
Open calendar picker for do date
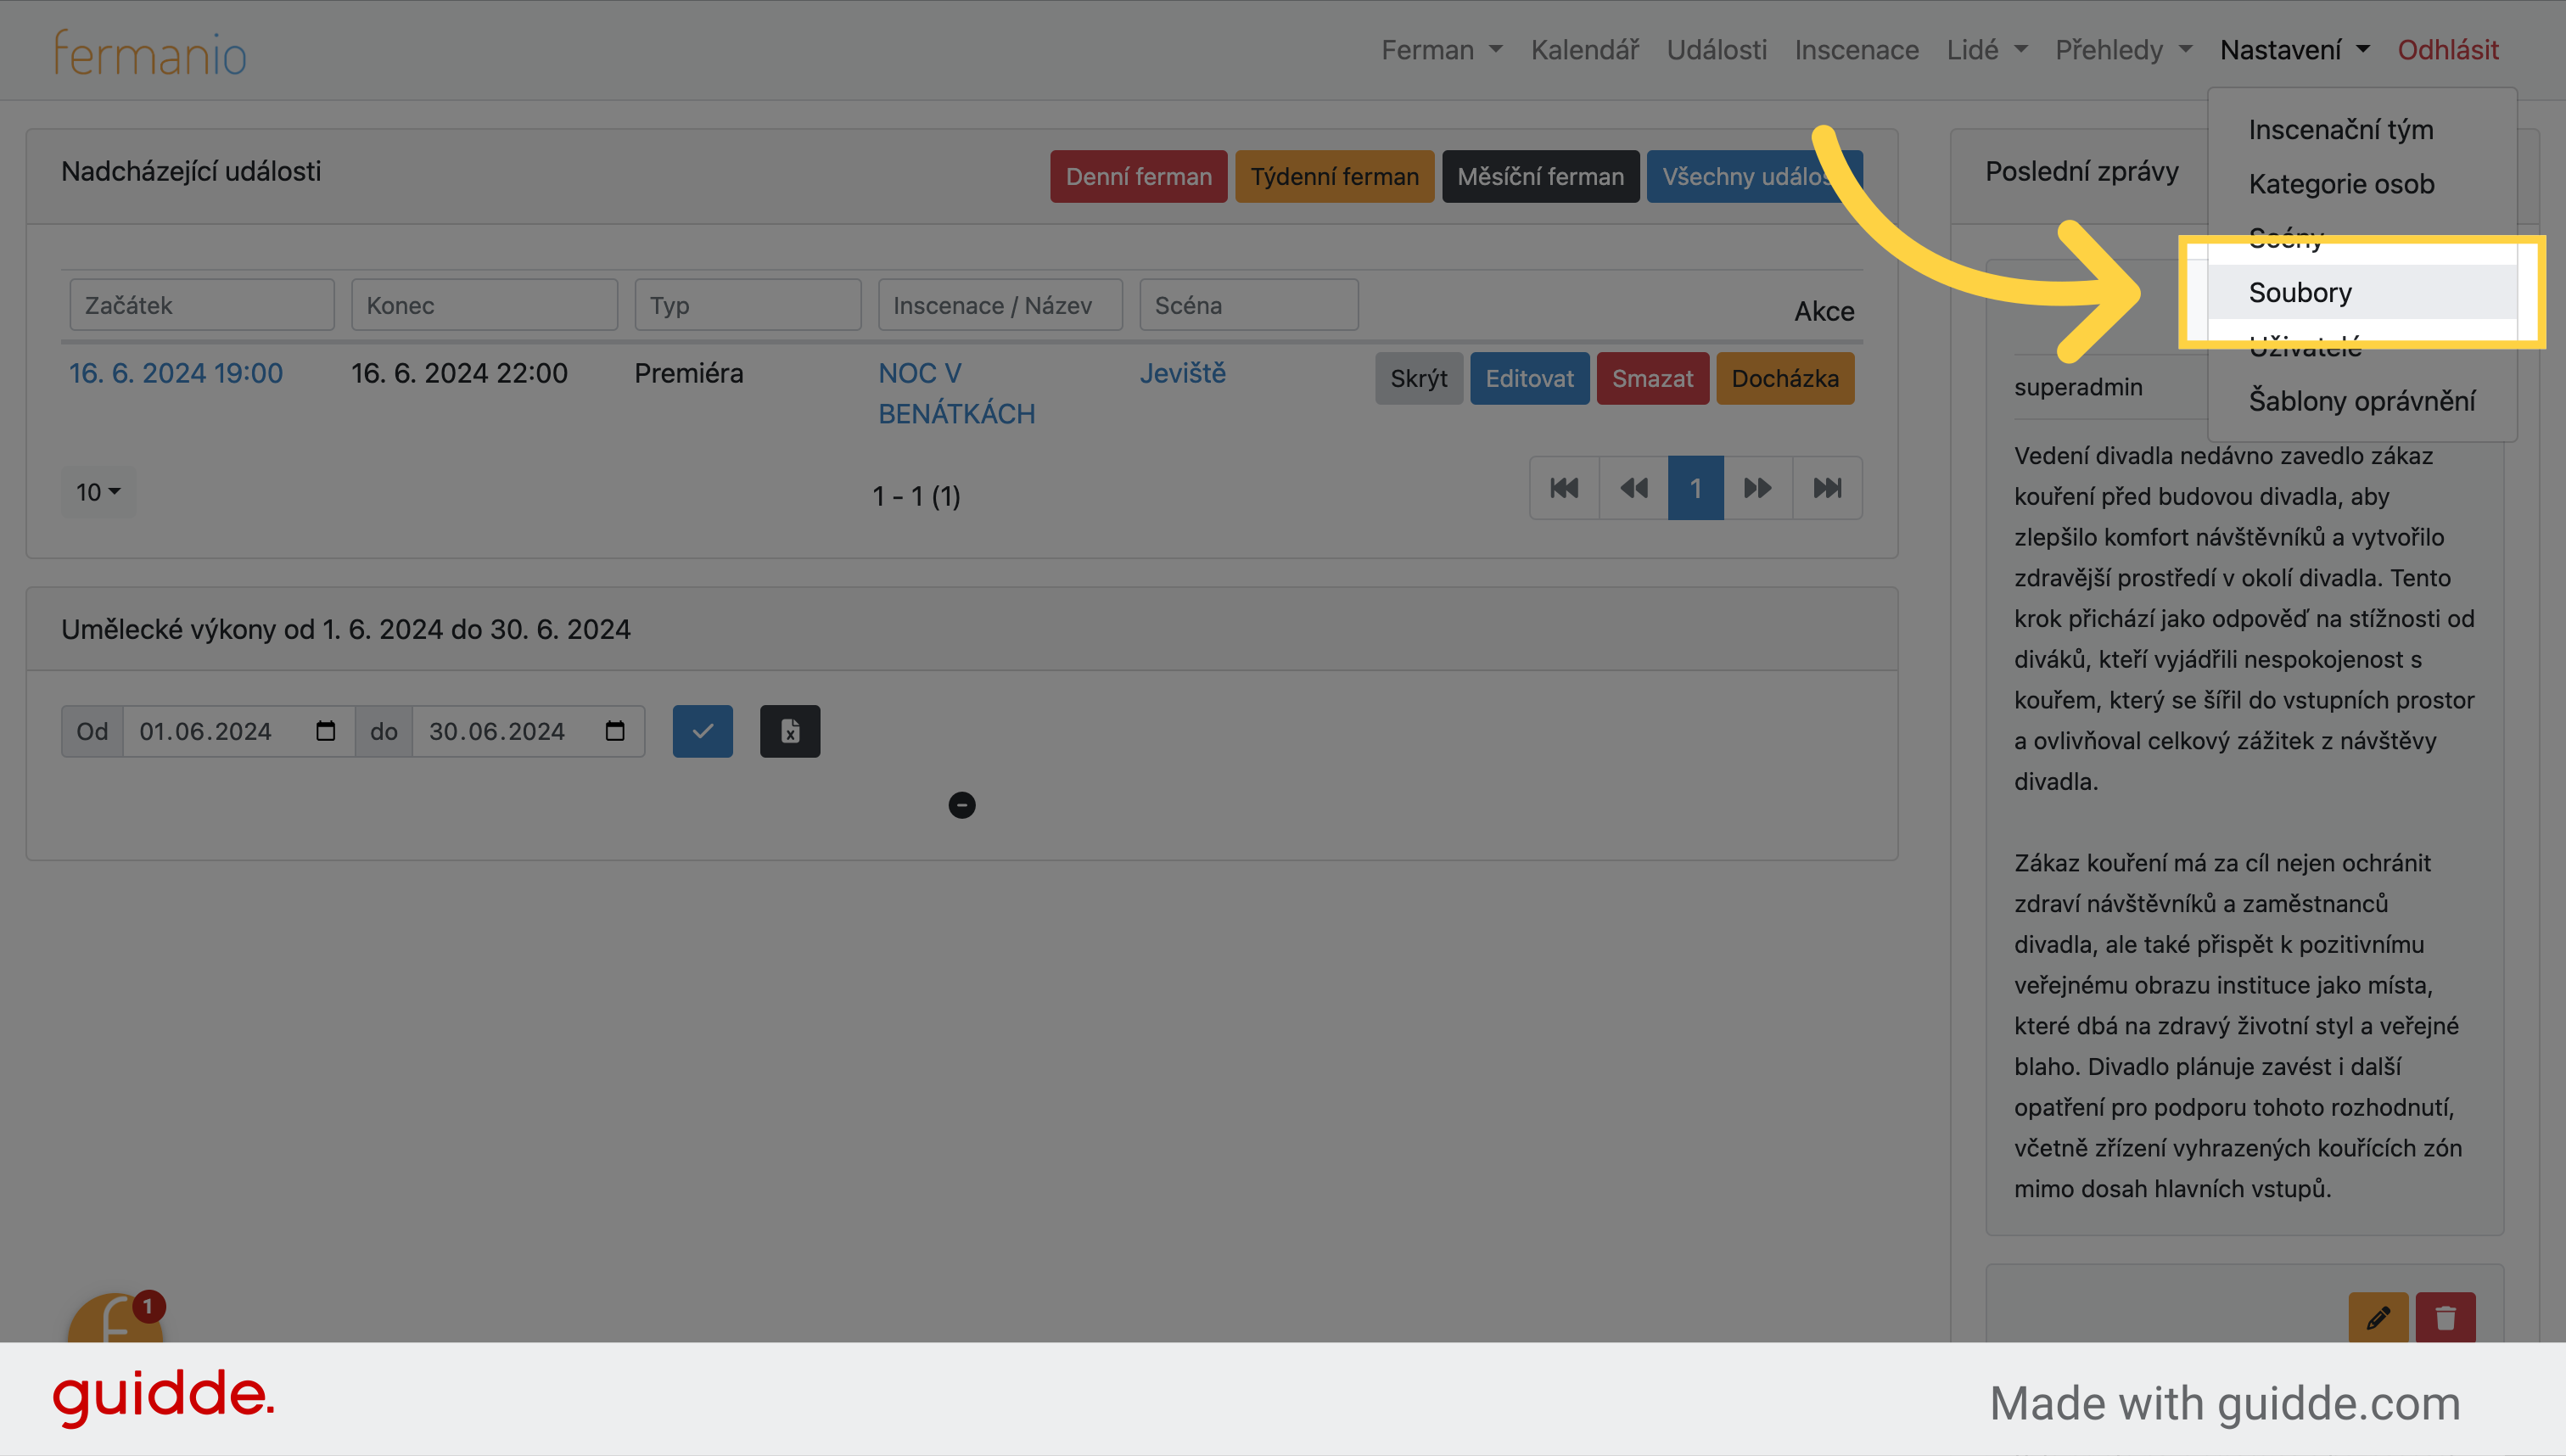coord(614,731)
